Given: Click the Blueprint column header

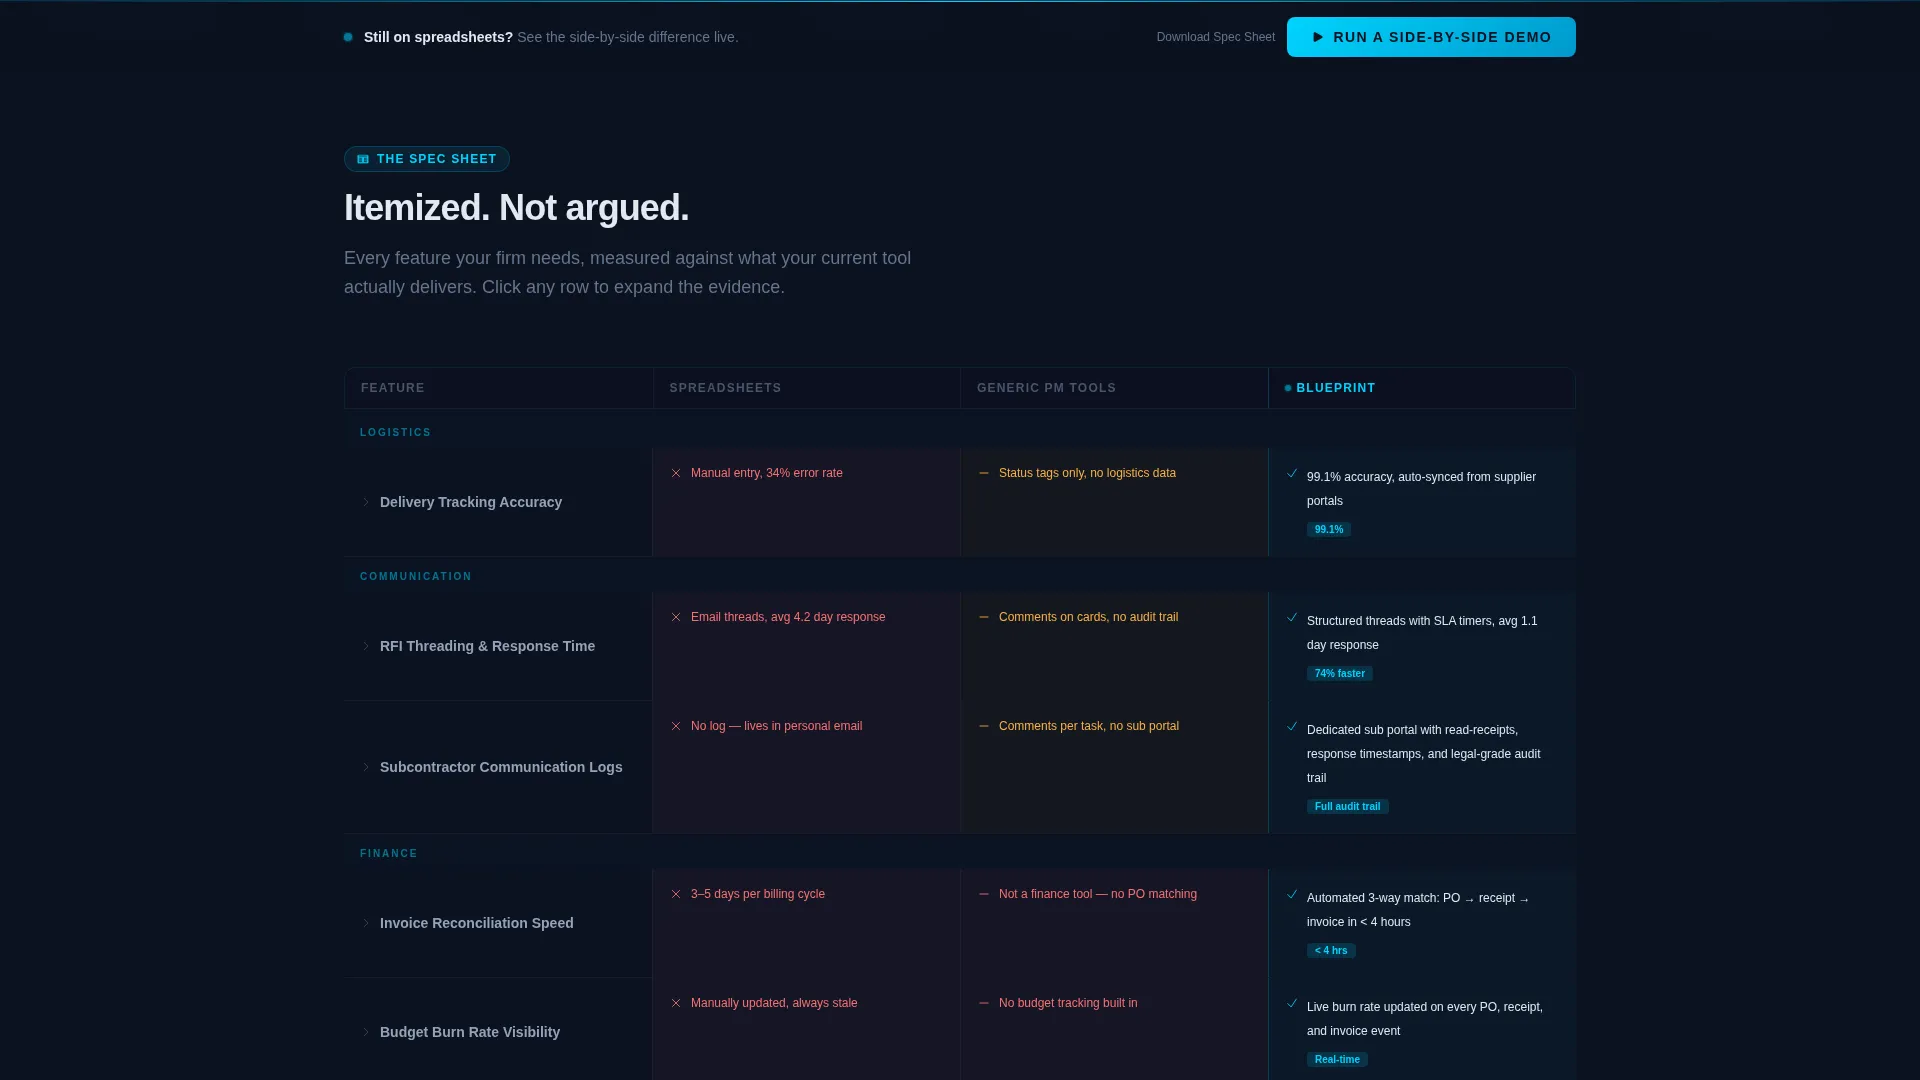Looking at the screenshot, I should [1422, 388].
